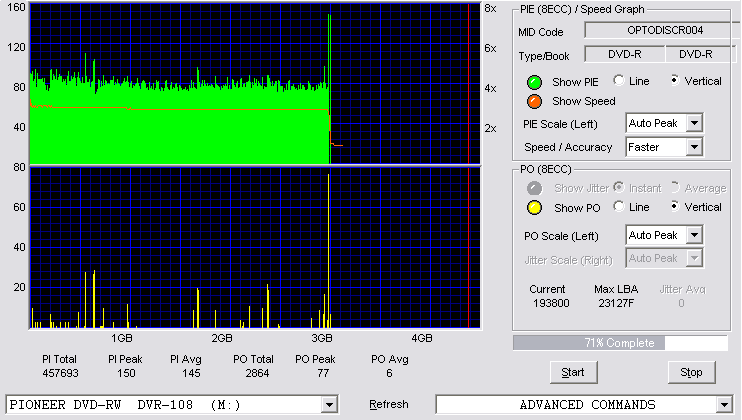Open the ADVANCED COMMANDS dropdown
The width and height of the screenshot is (742, 420).
724,405
